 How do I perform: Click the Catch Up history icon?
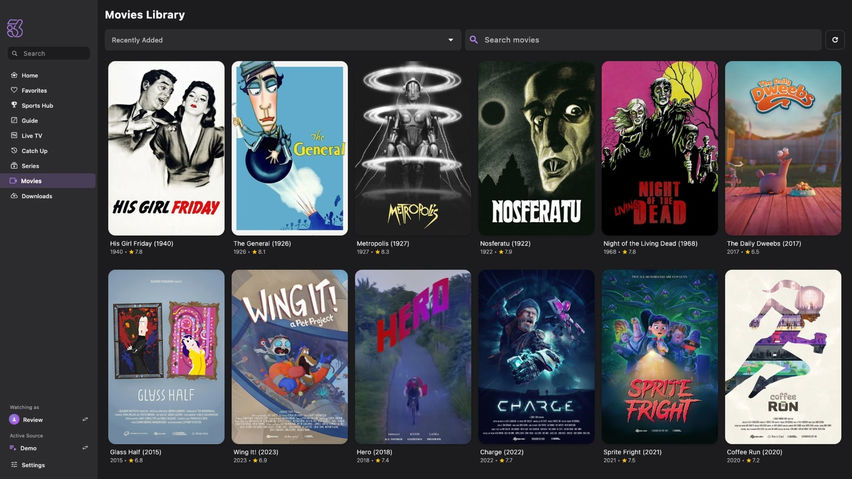click(x=14, y=150)
